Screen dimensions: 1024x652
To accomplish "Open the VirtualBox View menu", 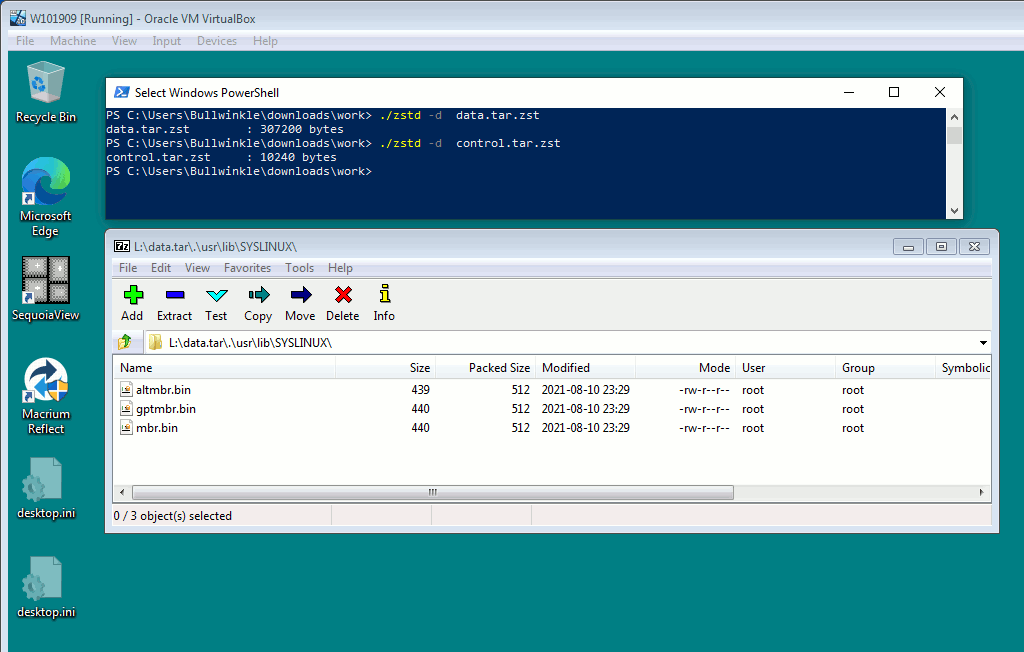I will [x=124, y=41].
